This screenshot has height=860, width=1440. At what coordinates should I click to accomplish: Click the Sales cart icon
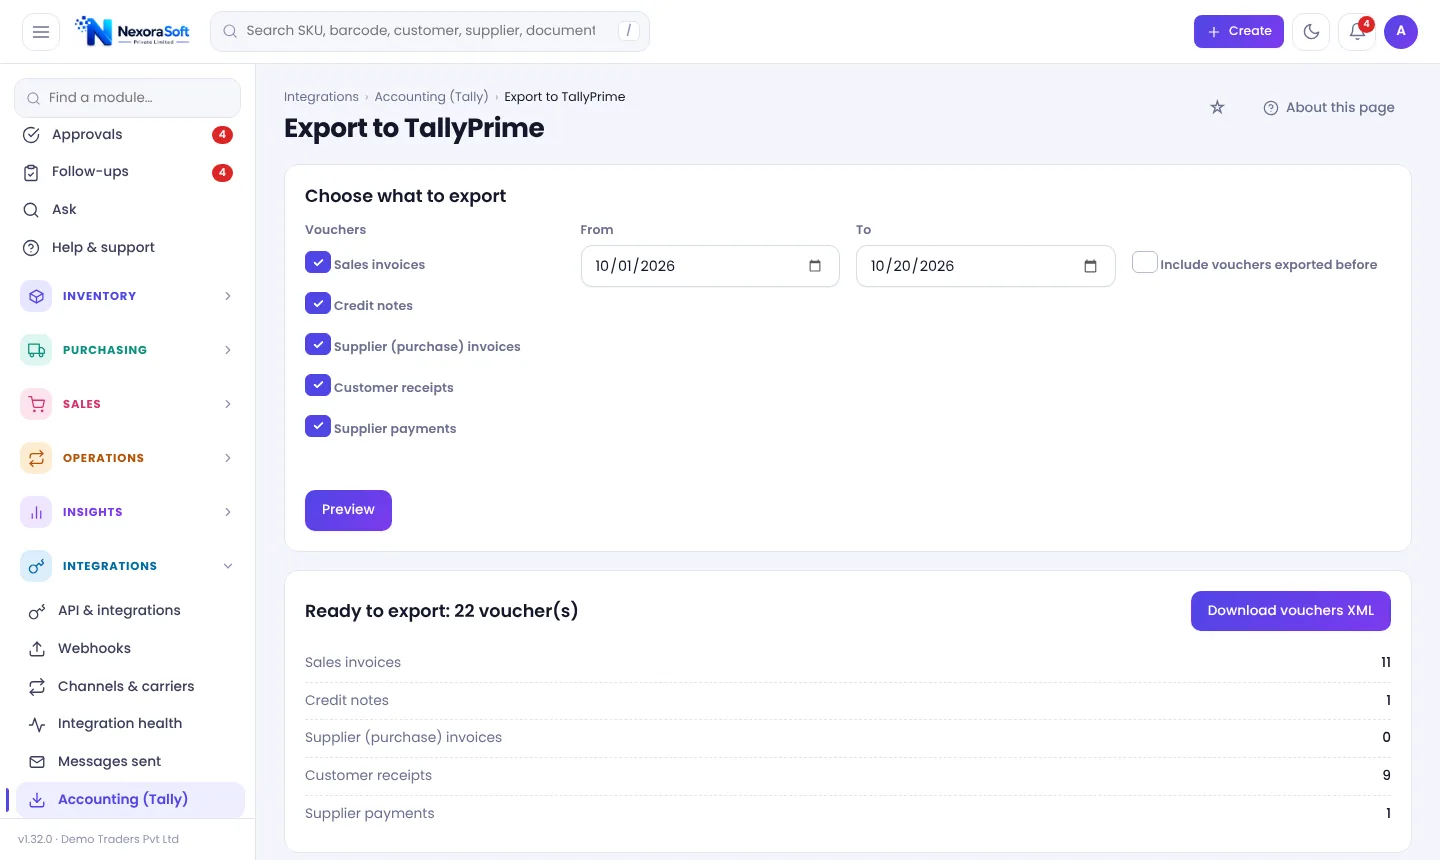coord(36,404)
